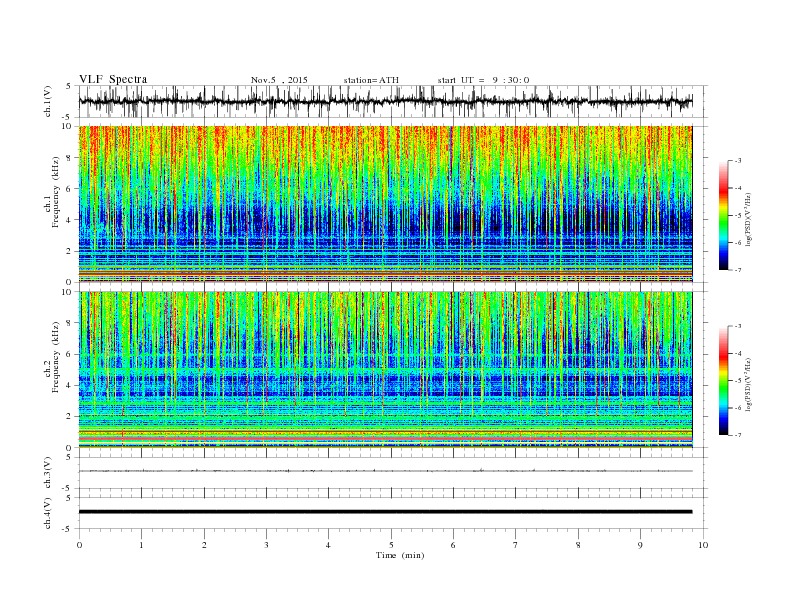Click the time axis tick label "1"
The width and height of the screenshot is (792, 612).
click(x=141, y=545)
